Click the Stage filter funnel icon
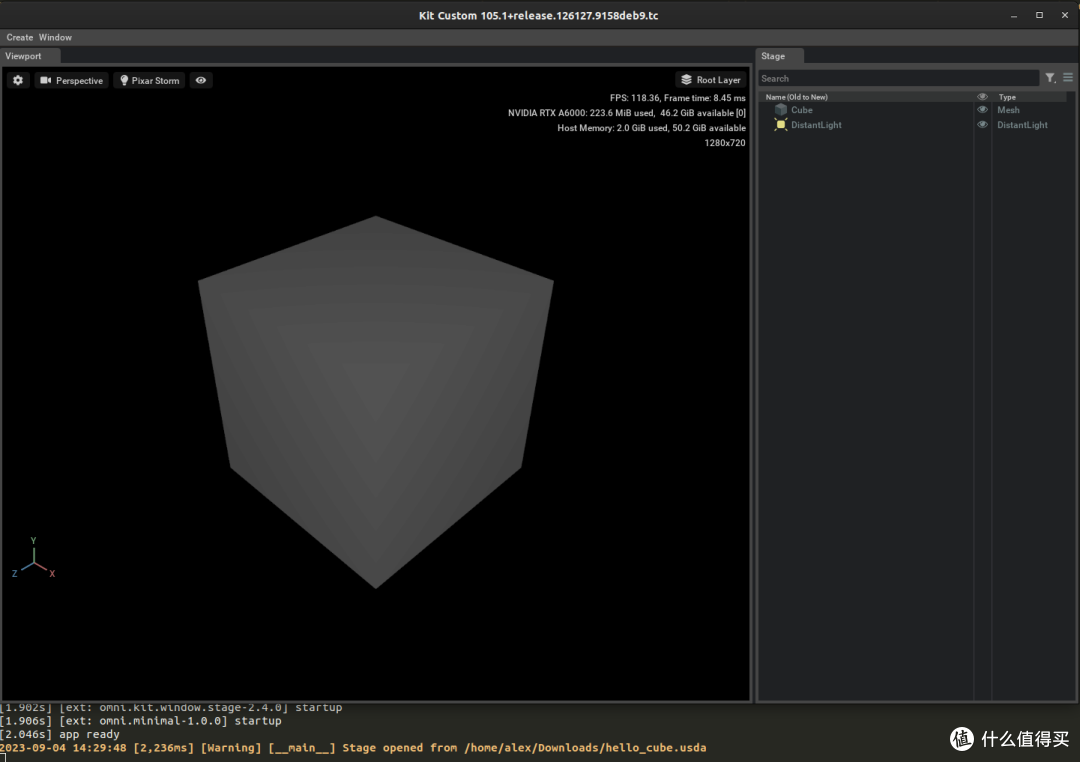This screenshot has width=1080, height=762. click(x=1050, y=78)
